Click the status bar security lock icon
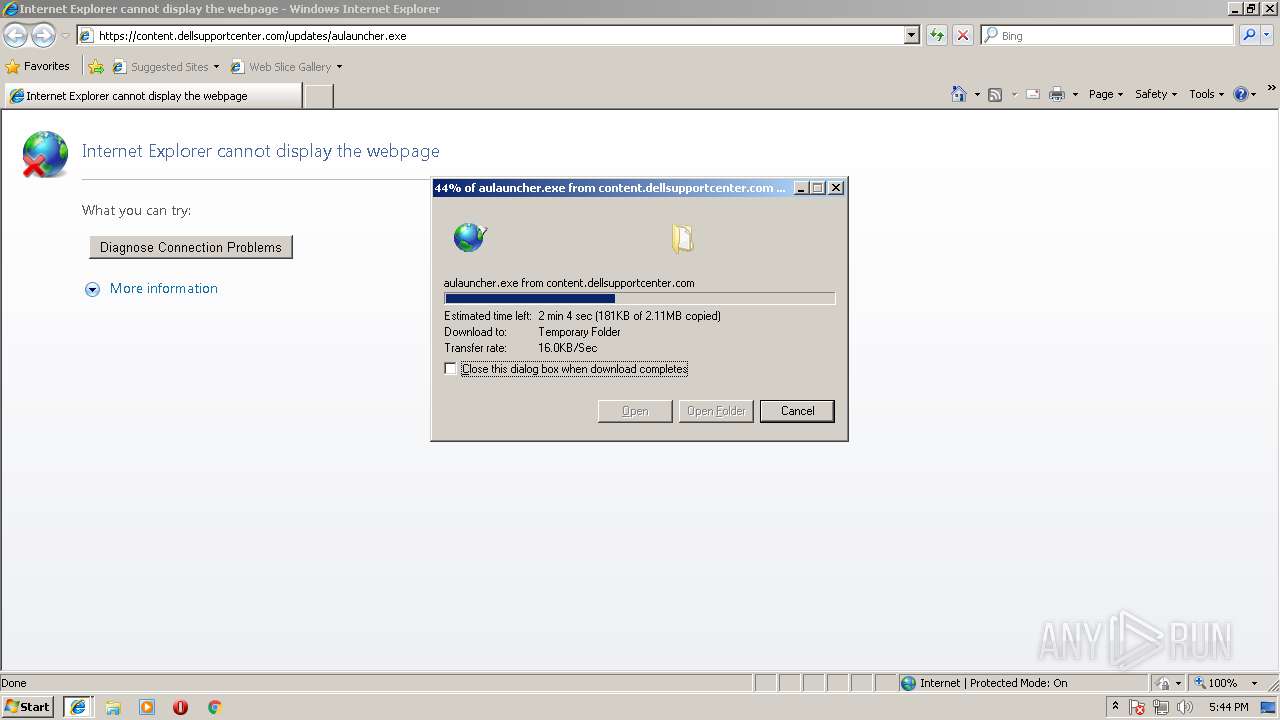The image size is (1280, 720). pyautogui.click(x=1164, y=683)
